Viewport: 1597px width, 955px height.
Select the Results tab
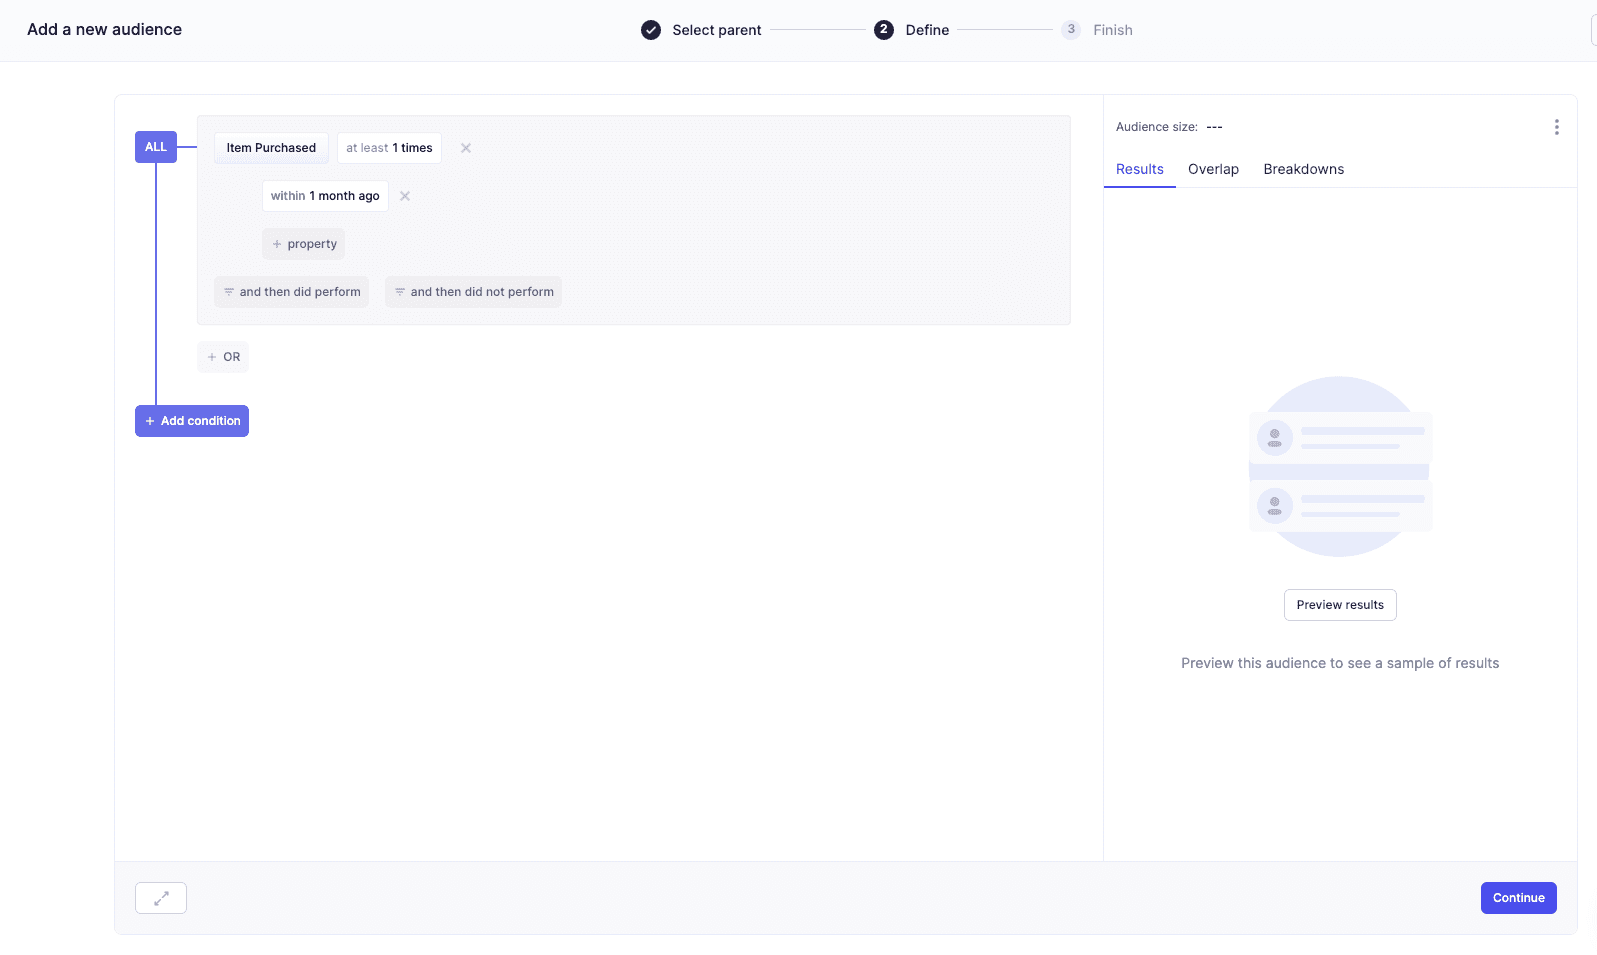pyautogui.click(x=1139, y=169)
